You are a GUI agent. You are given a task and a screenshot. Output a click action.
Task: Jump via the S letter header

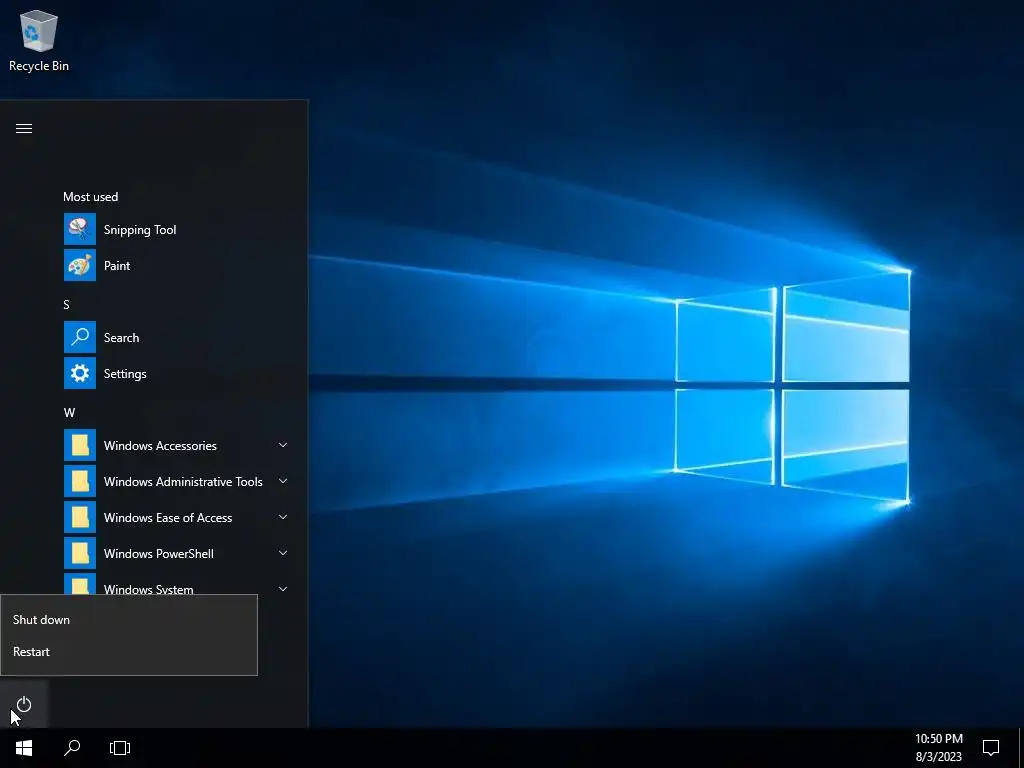point(66,304)
